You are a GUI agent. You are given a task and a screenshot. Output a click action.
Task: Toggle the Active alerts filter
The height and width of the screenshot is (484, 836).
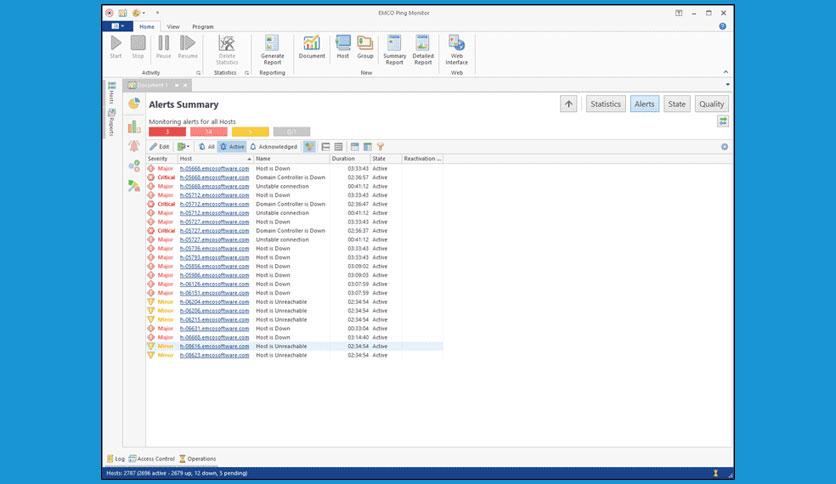coord(232,147)
